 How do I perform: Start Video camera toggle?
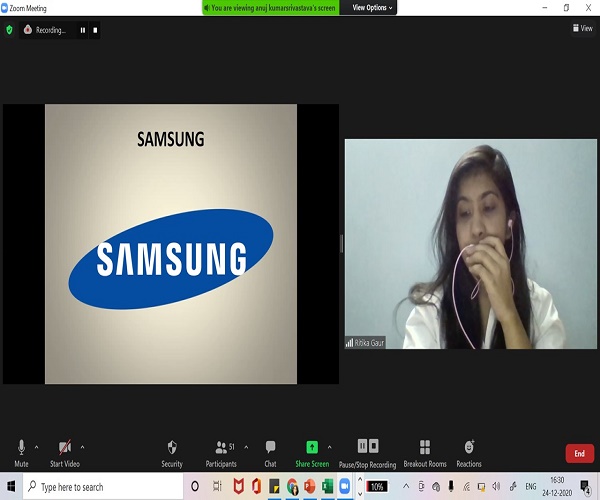pos(65,453)
